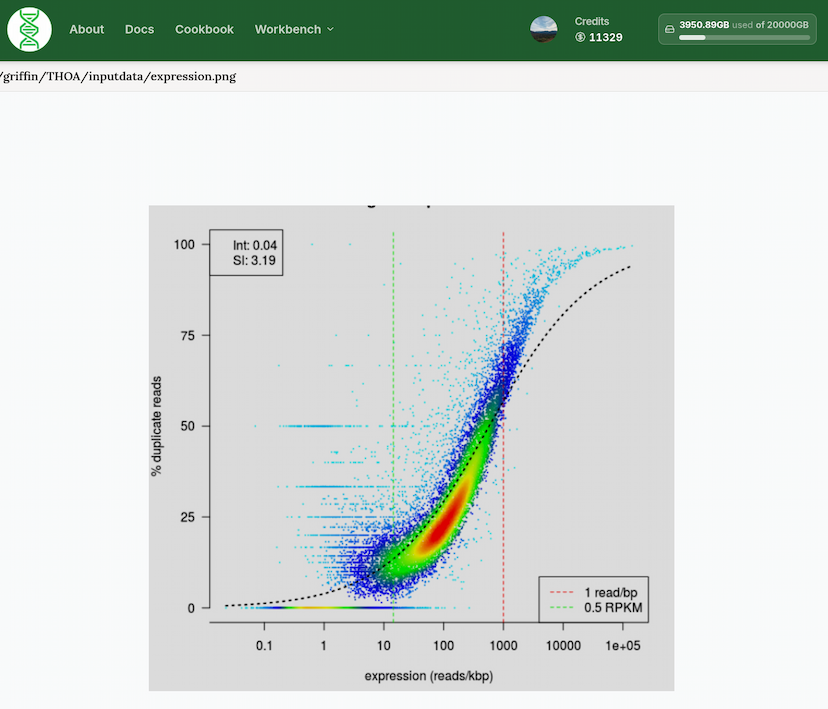Viewport: 828px width, 709px height.
Task: Open the user profile avatar picture
Action: coord(543,29)
